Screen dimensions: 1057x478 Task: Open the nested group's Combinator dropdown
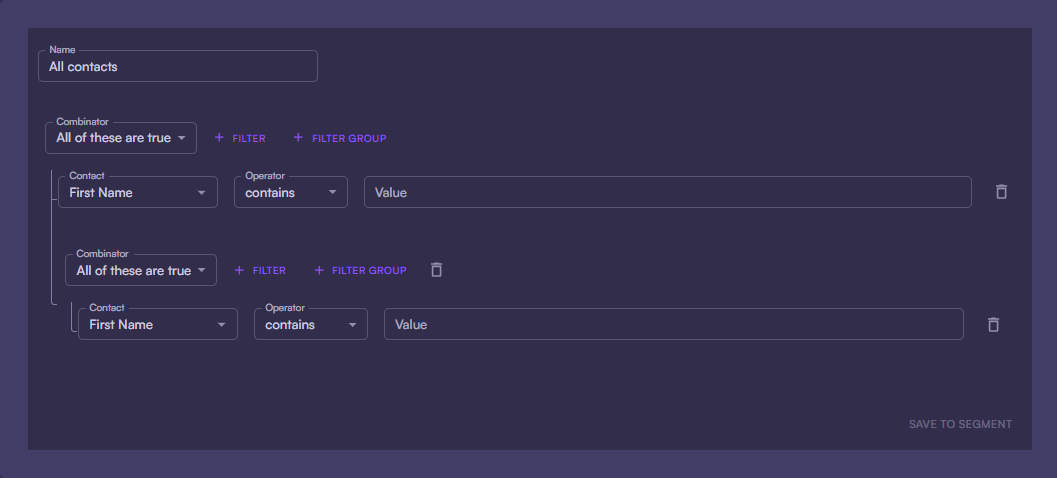pyautogui.click(x=141, y=270)
